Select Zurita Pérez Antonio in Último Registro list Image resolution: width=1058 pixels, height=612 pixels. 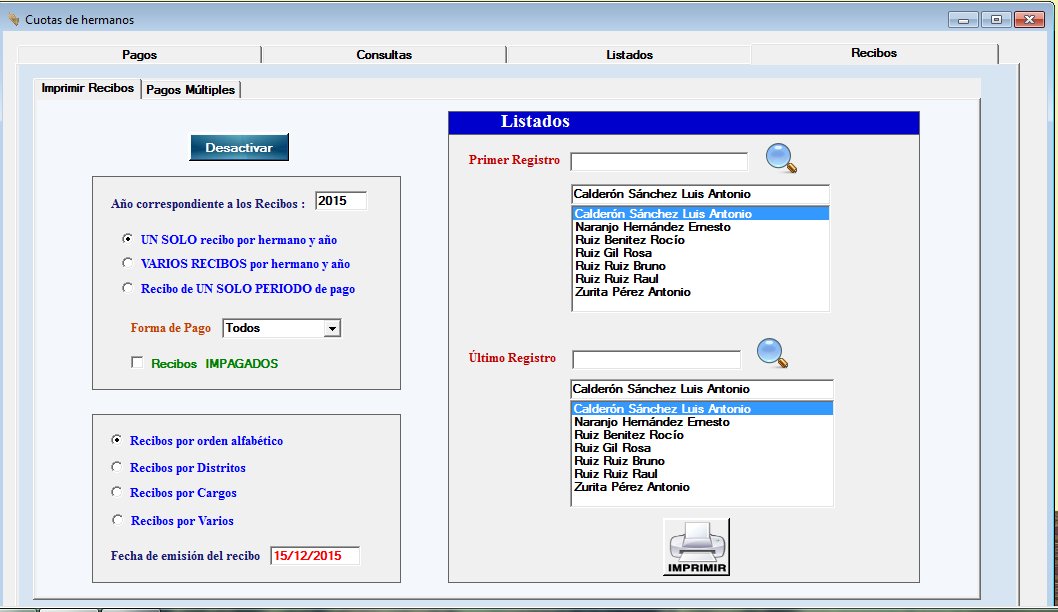631,487
